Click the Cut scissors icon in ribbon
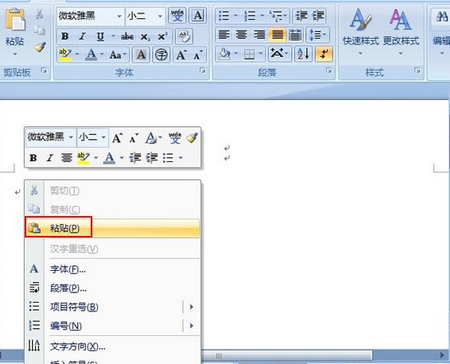The height and width of the screenshot is (364, 450). coord(40,14)
